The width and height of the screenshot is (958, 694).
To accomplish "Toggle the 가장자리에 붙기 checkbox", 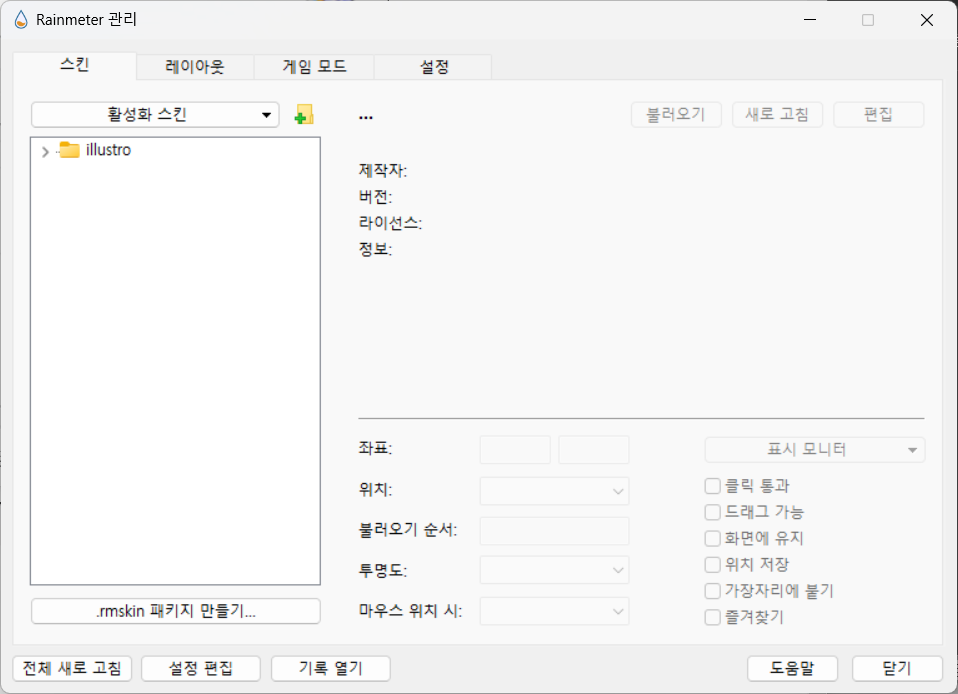I will 712,591.
